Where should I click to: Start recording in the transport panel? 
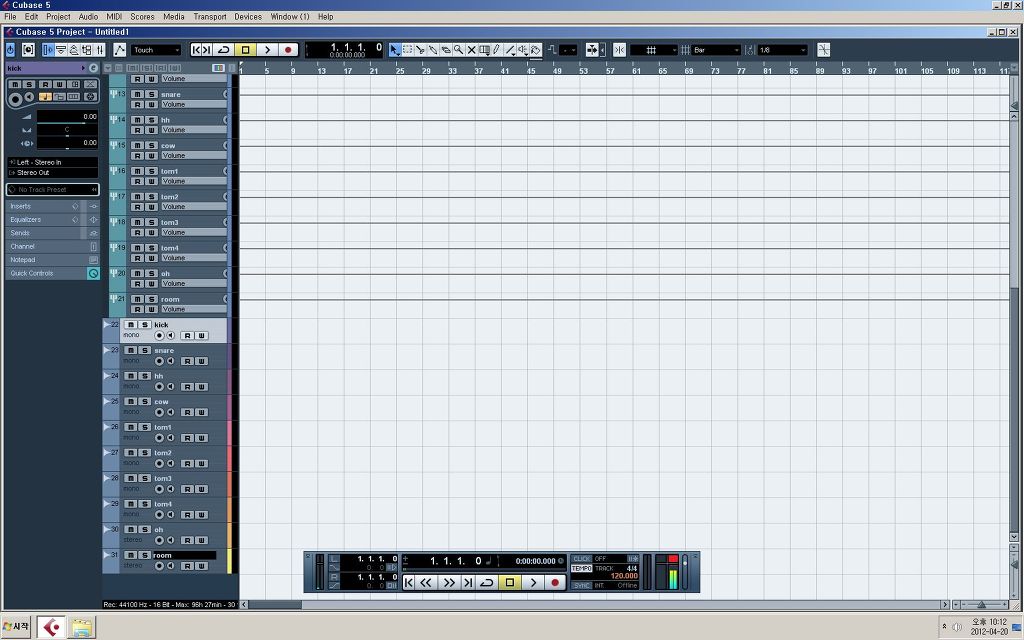click(x=555, y=583)
